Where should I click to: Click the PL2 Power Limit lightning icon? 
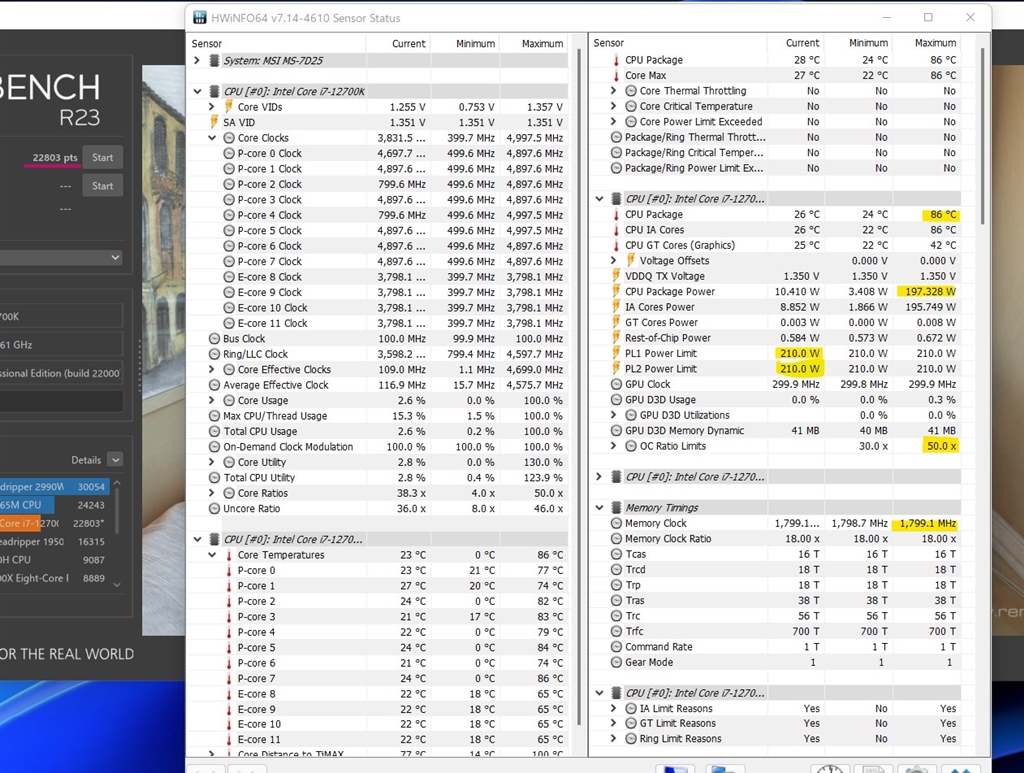tap(616, 369)
